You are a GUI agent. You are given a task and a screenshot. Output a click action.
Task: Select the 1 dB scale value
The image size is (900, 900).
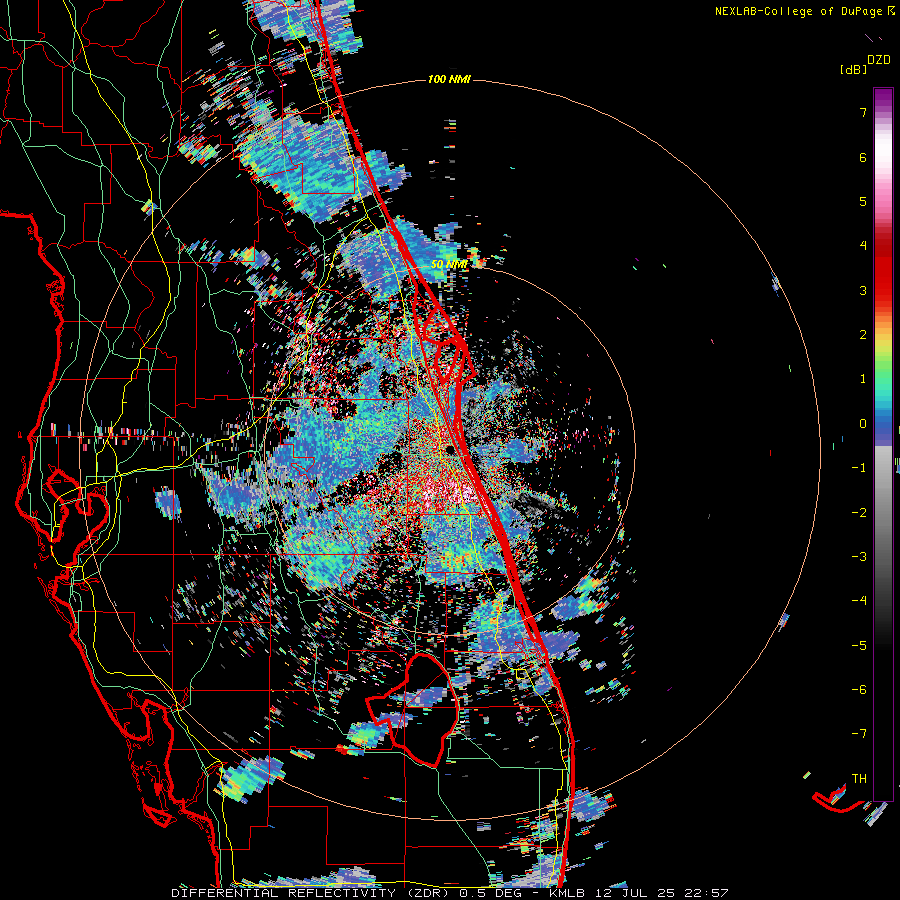[863, 379]
